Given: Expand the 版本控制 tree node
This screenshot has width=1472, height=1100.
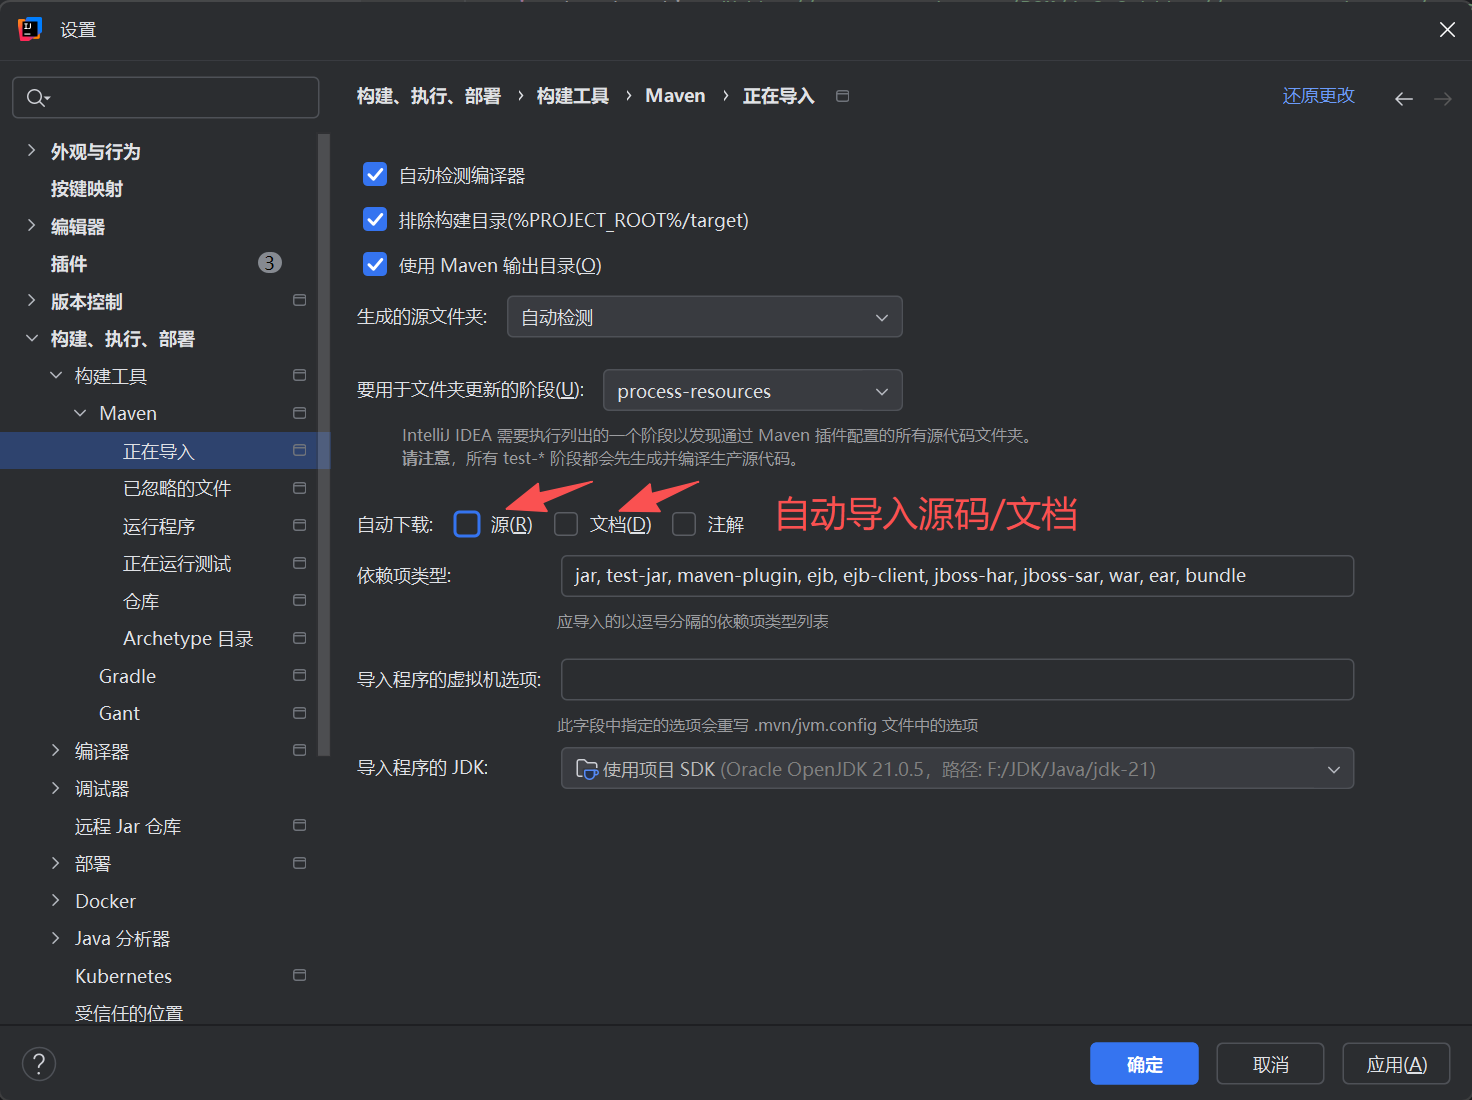Looking at the screenshot, I should tap(31, 301).
